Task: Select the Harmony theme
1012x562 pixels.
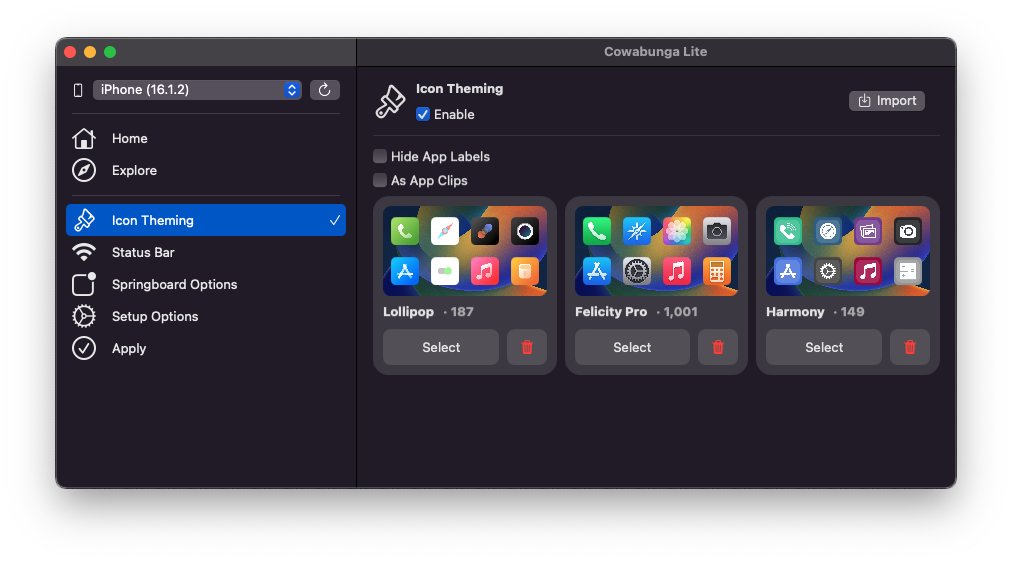Action: pos(824,347)
